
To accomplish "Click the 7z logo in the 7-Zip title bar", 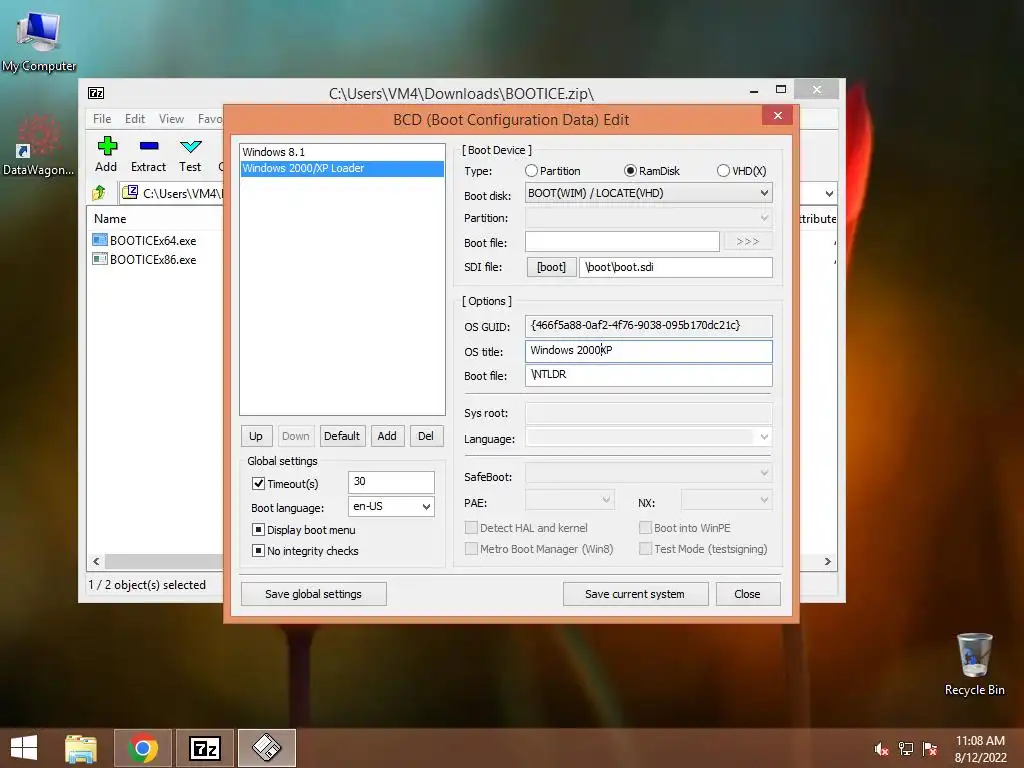I will (96, 93).
